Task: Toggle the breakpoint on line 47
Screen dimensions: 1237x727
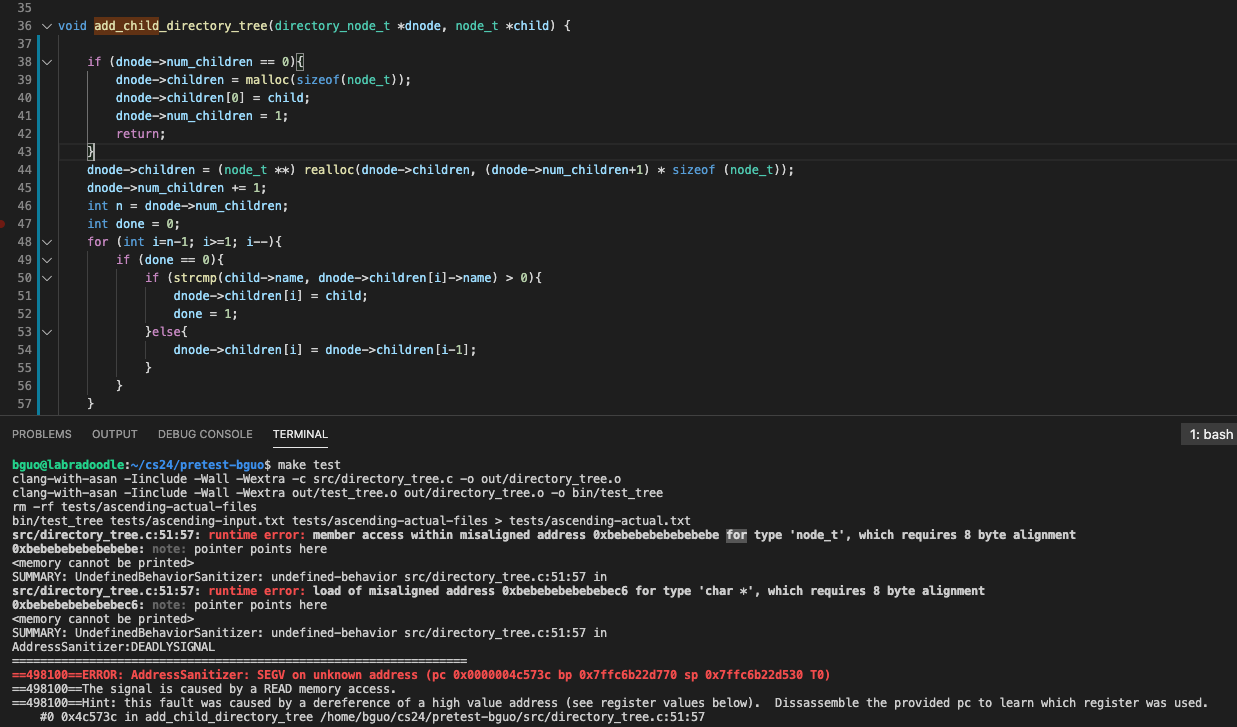Action: coord(4,224)
